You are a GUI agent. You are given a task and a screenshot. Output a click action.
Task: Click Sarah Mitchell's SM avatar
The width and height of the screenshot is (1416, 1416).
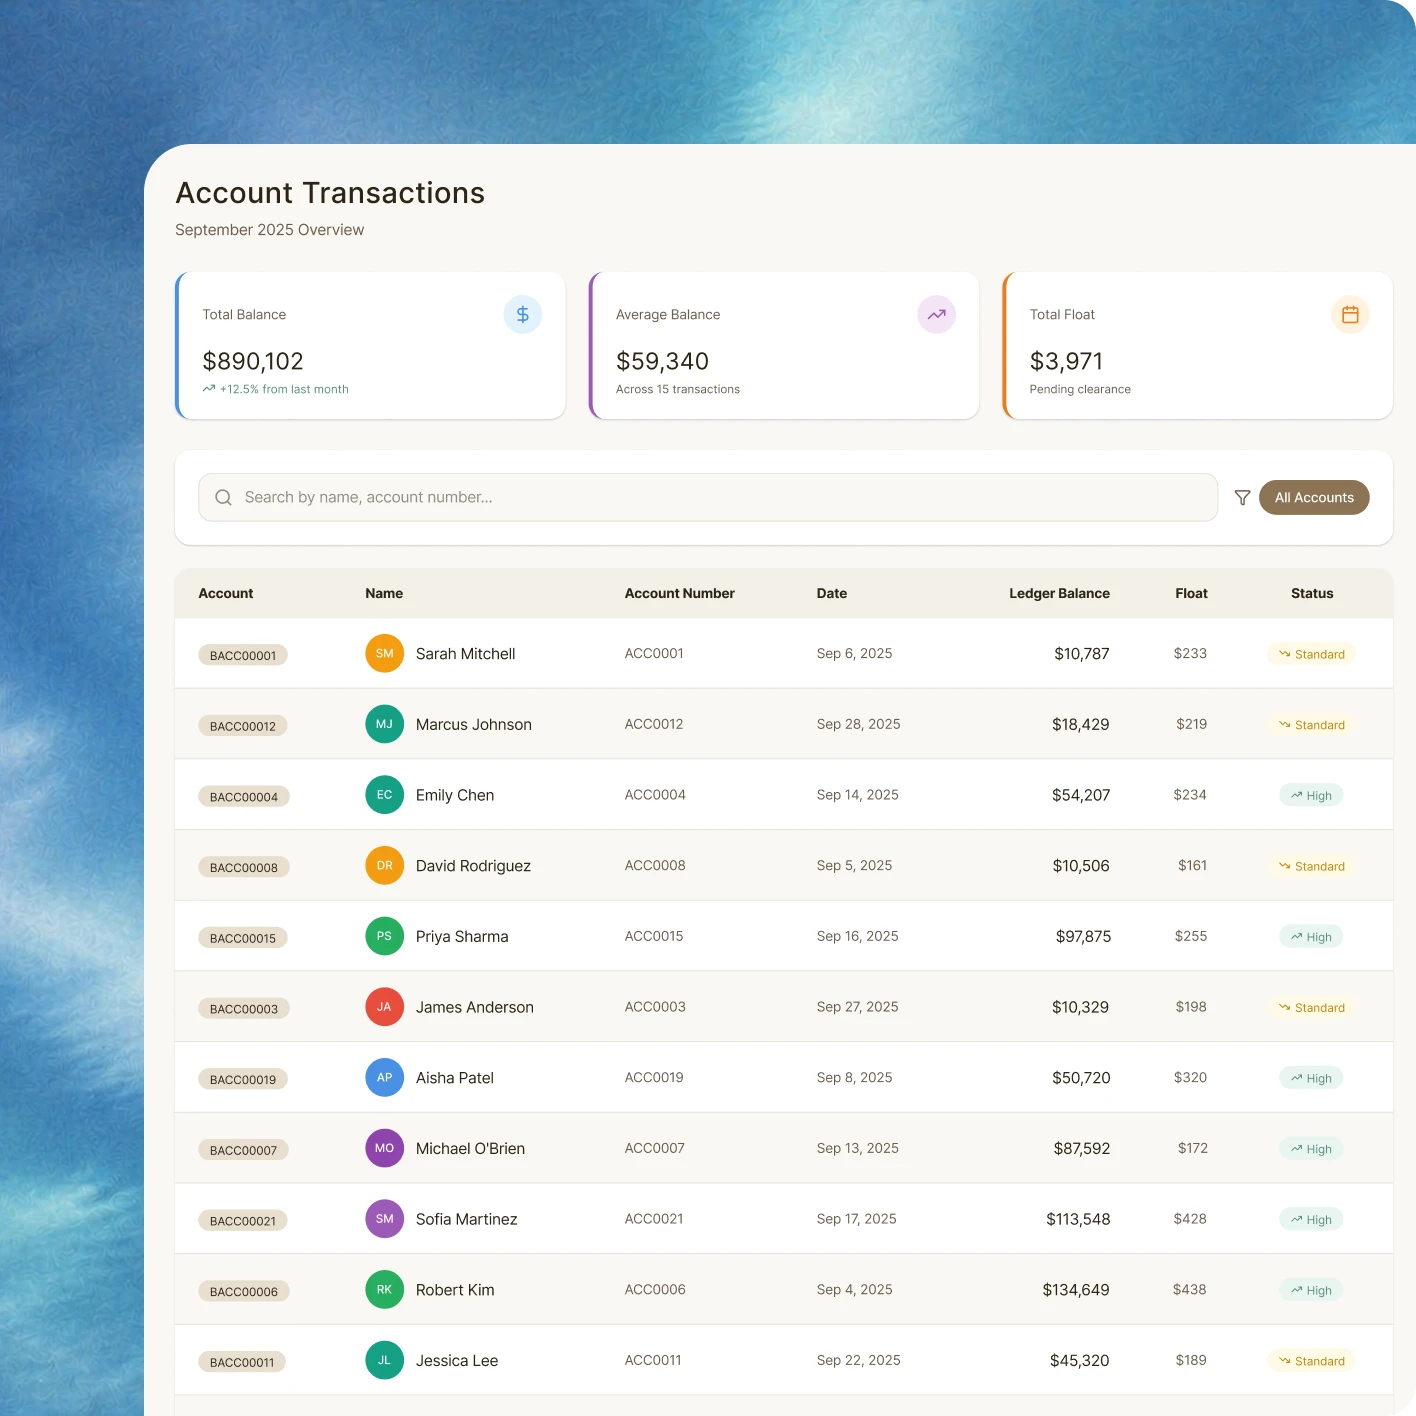pyautogui.click(x=385, y=654)
